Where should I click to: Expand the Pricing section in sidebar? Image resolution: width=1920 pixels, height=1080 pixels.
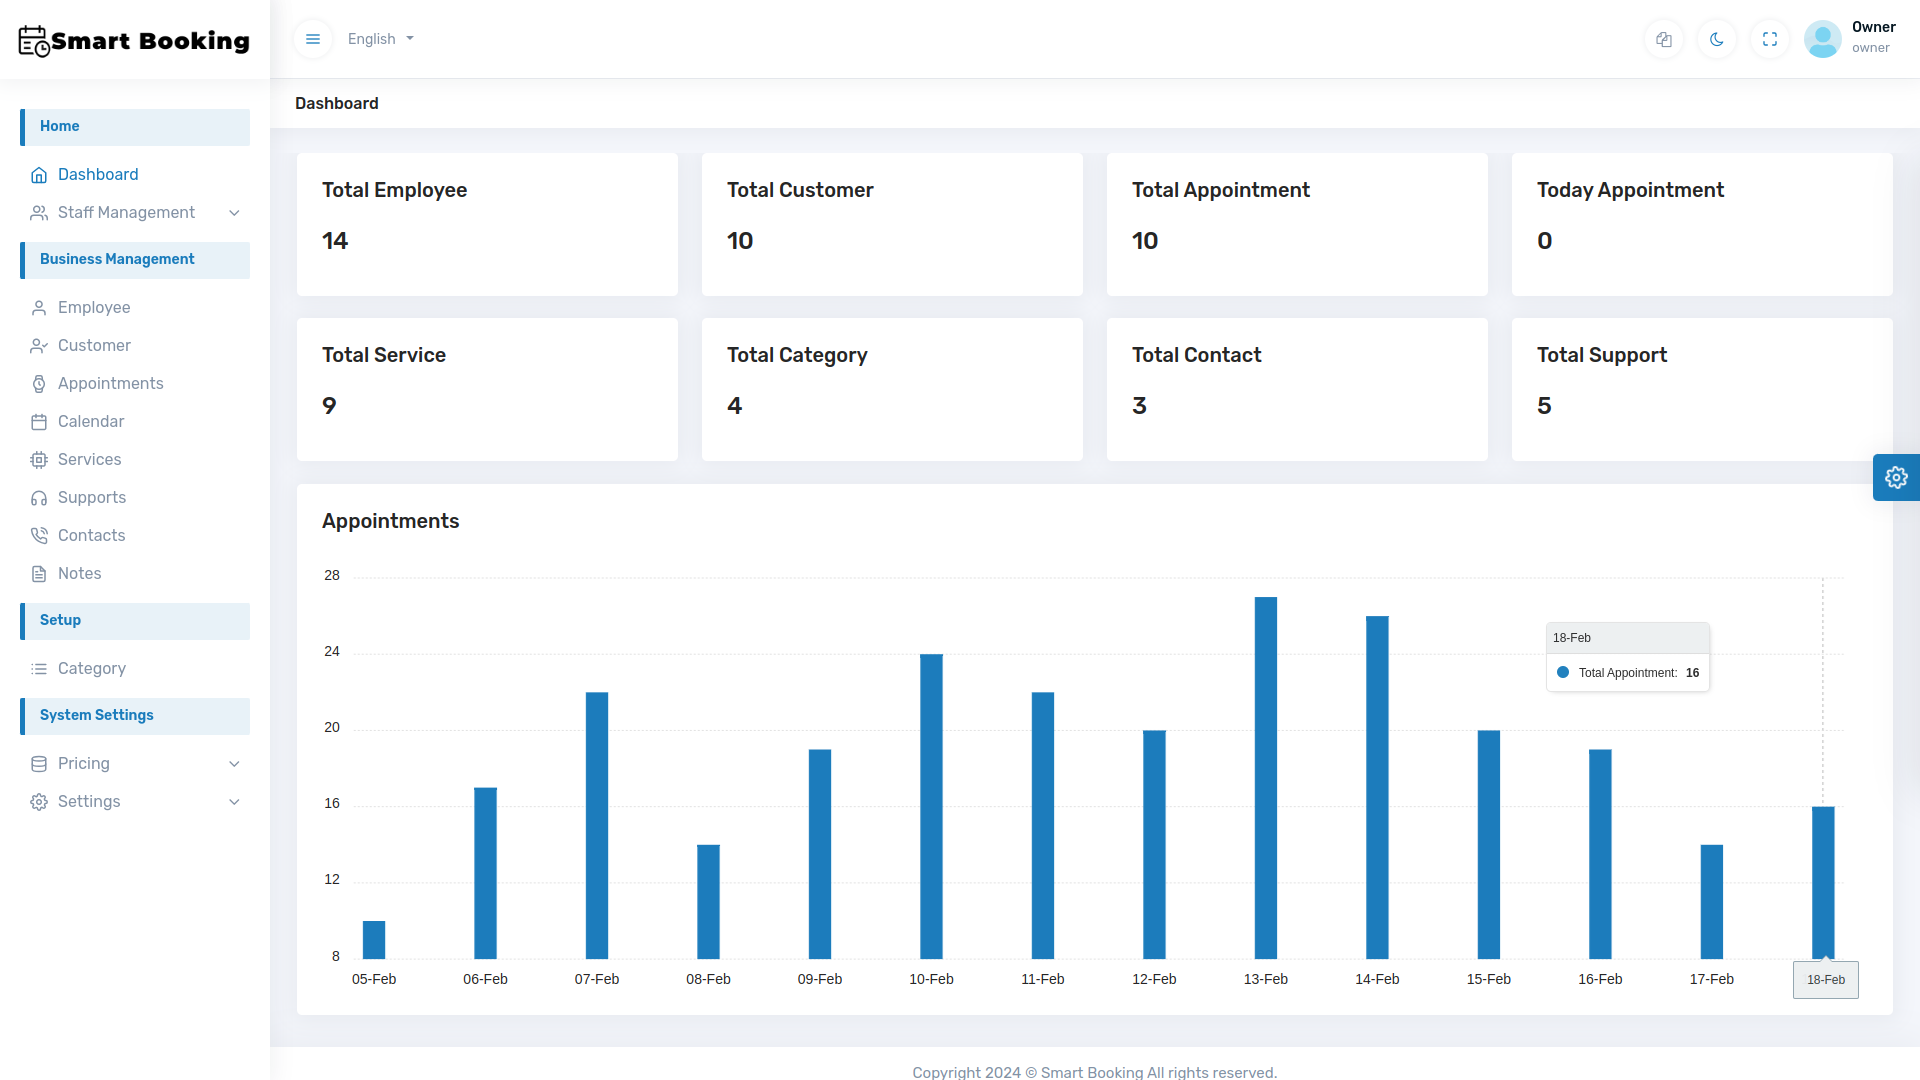(135, 763)
